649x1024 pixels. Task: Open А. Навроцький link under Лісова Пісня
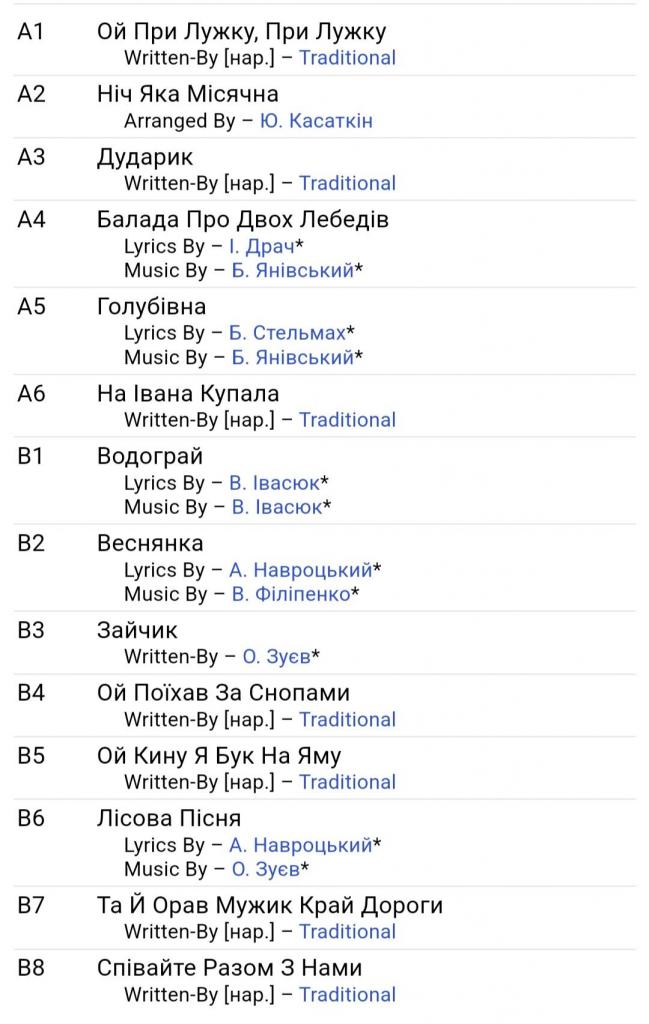[300, 845]
